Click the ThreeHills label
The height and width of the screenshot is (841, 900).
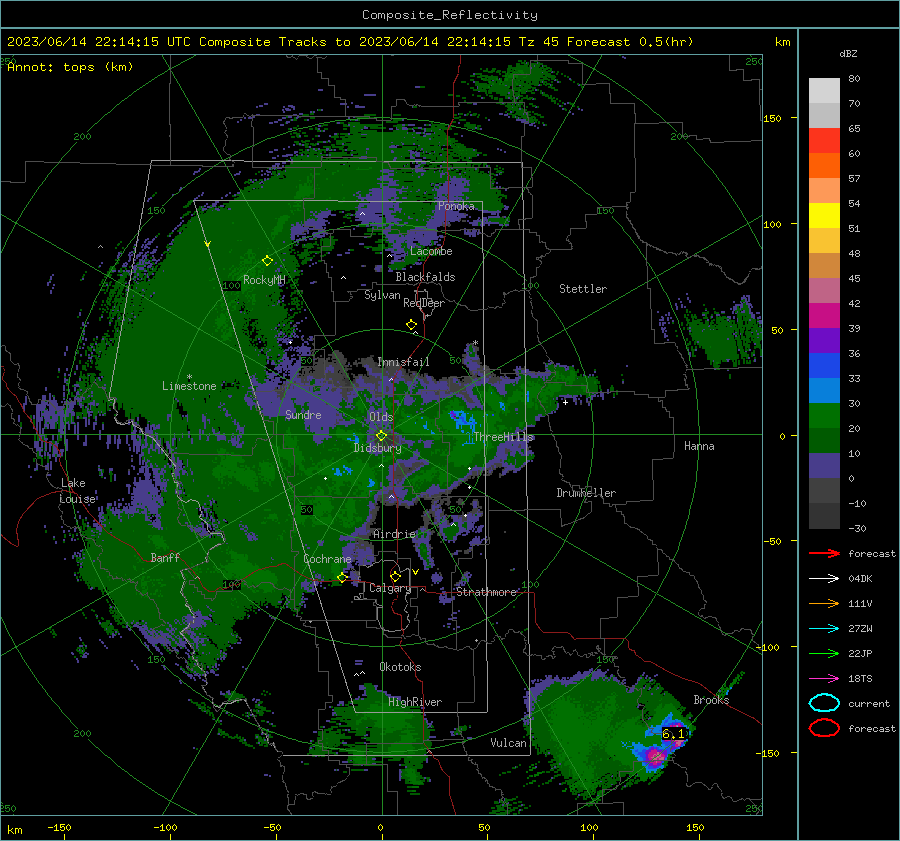[503, 437]
